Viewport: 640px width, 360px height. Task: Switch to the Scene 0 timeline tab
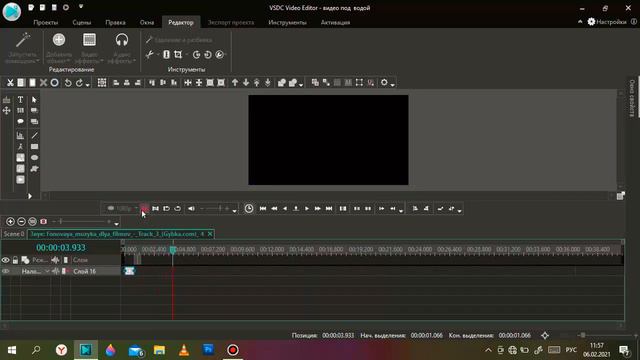14,234
